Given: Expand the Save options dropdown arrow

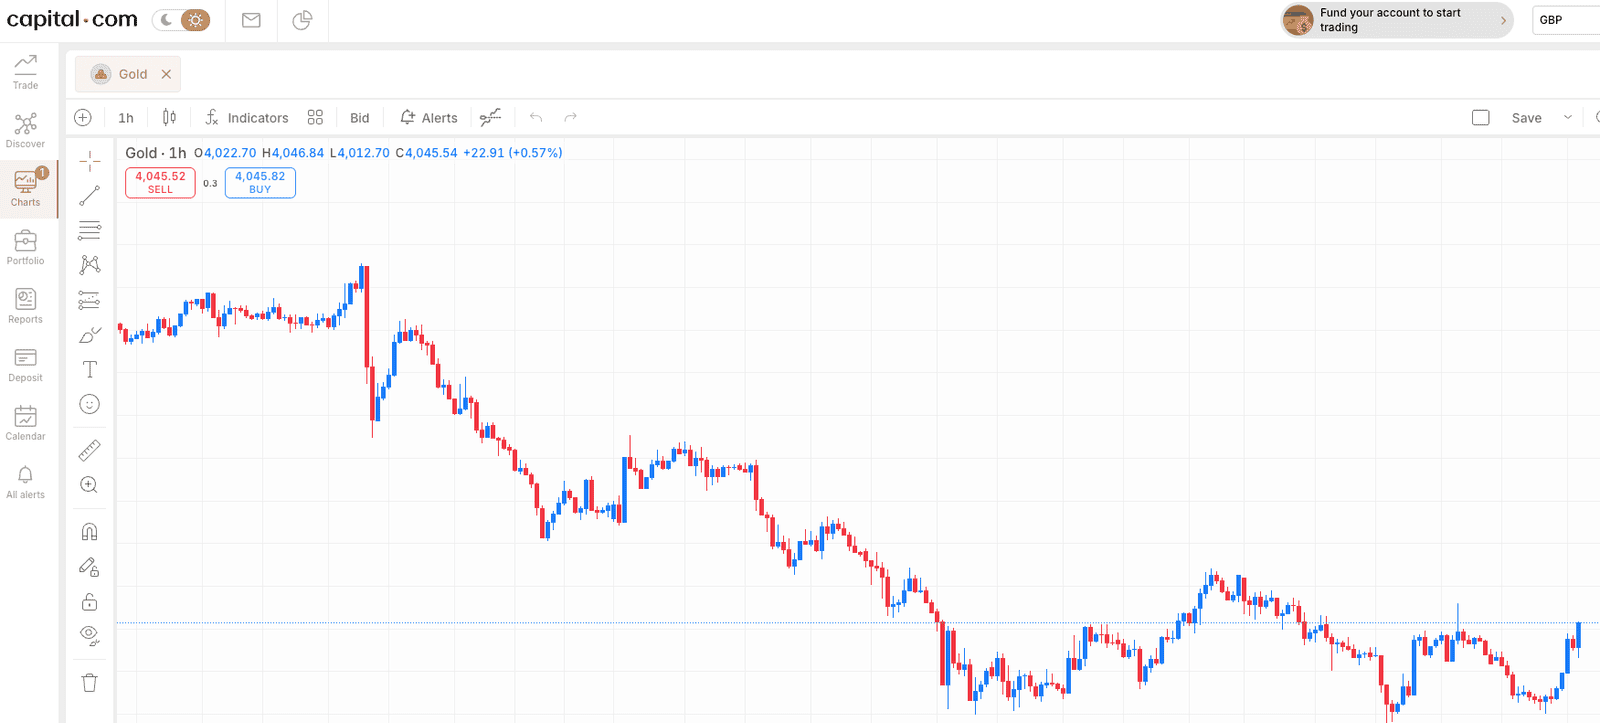Looking at the screenshot, I should click(x=1568, y=117).
